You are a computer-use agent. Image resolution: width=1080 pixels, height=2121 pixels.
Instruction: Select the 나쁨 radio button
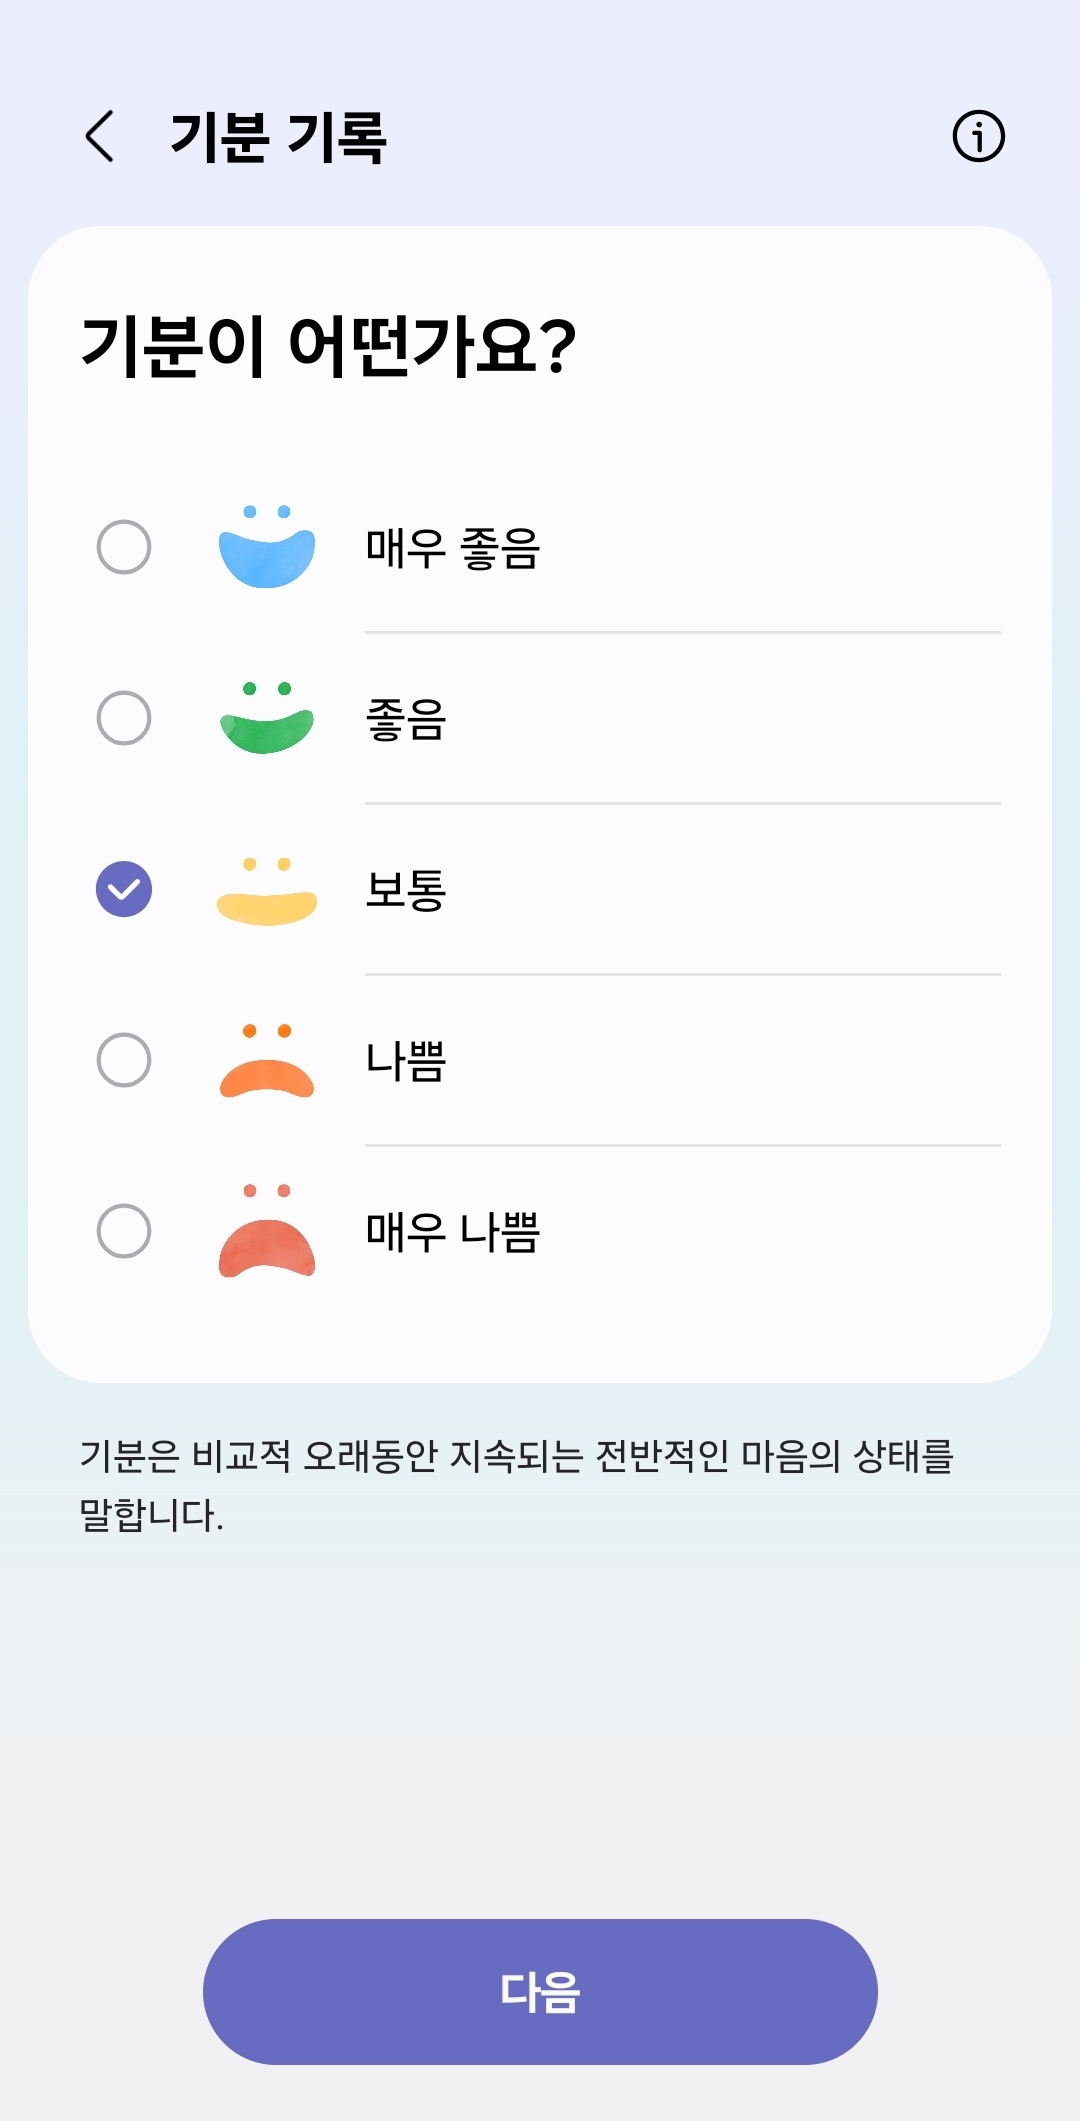(124, 1060)
